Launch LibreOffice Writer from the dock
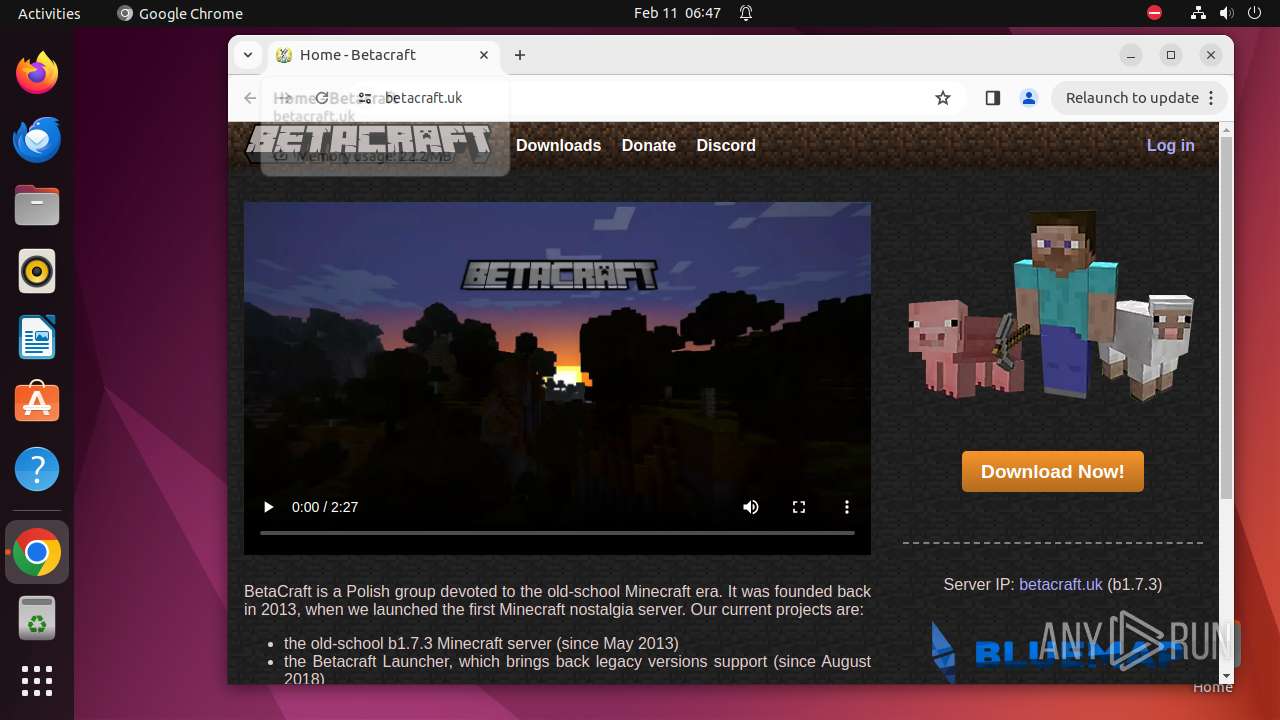Image resolution: width=1280 pixels, height=720 pixels. coord(37,337)
